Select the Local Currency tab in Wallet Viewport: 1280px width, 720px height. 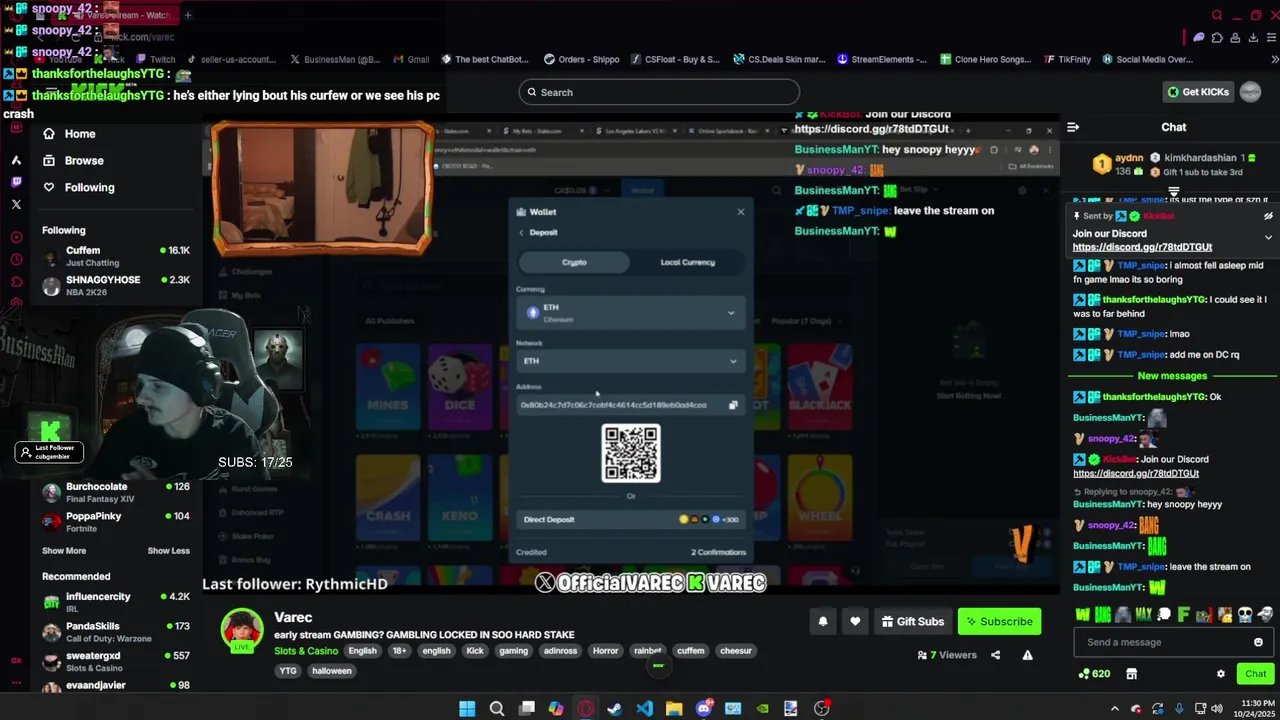click(688, 262)
